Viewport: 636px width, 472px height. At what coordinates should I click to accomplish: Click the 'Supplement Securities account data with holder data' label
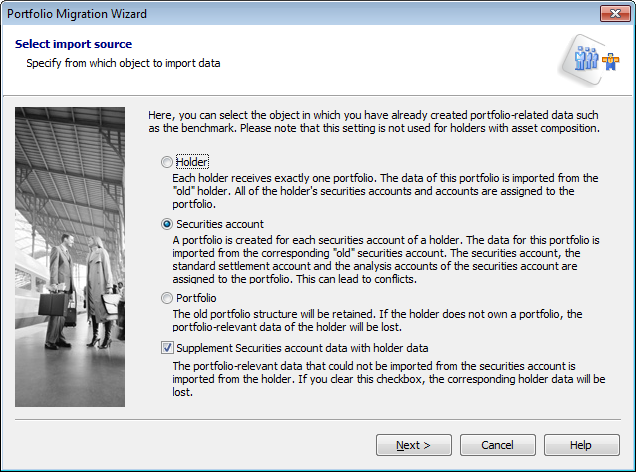(x=302, y=348)
